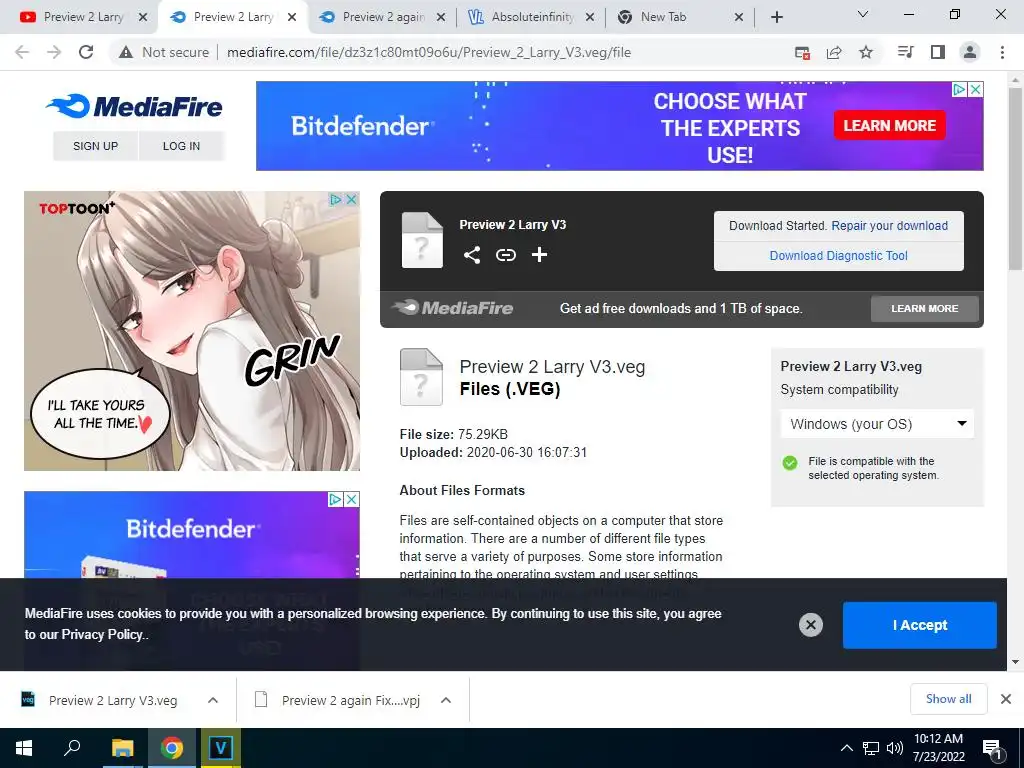The width and height of the screenshot is (1024, 768).
Task: Click the gray LEARN MORE button in MediaFire bar
Action: (925, 308)
